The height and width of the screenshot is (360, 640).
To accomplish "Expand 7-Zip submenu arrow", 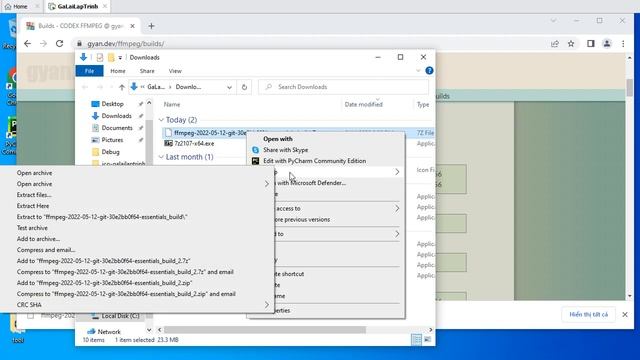I will pyautogui.click(x=397, y=172).
